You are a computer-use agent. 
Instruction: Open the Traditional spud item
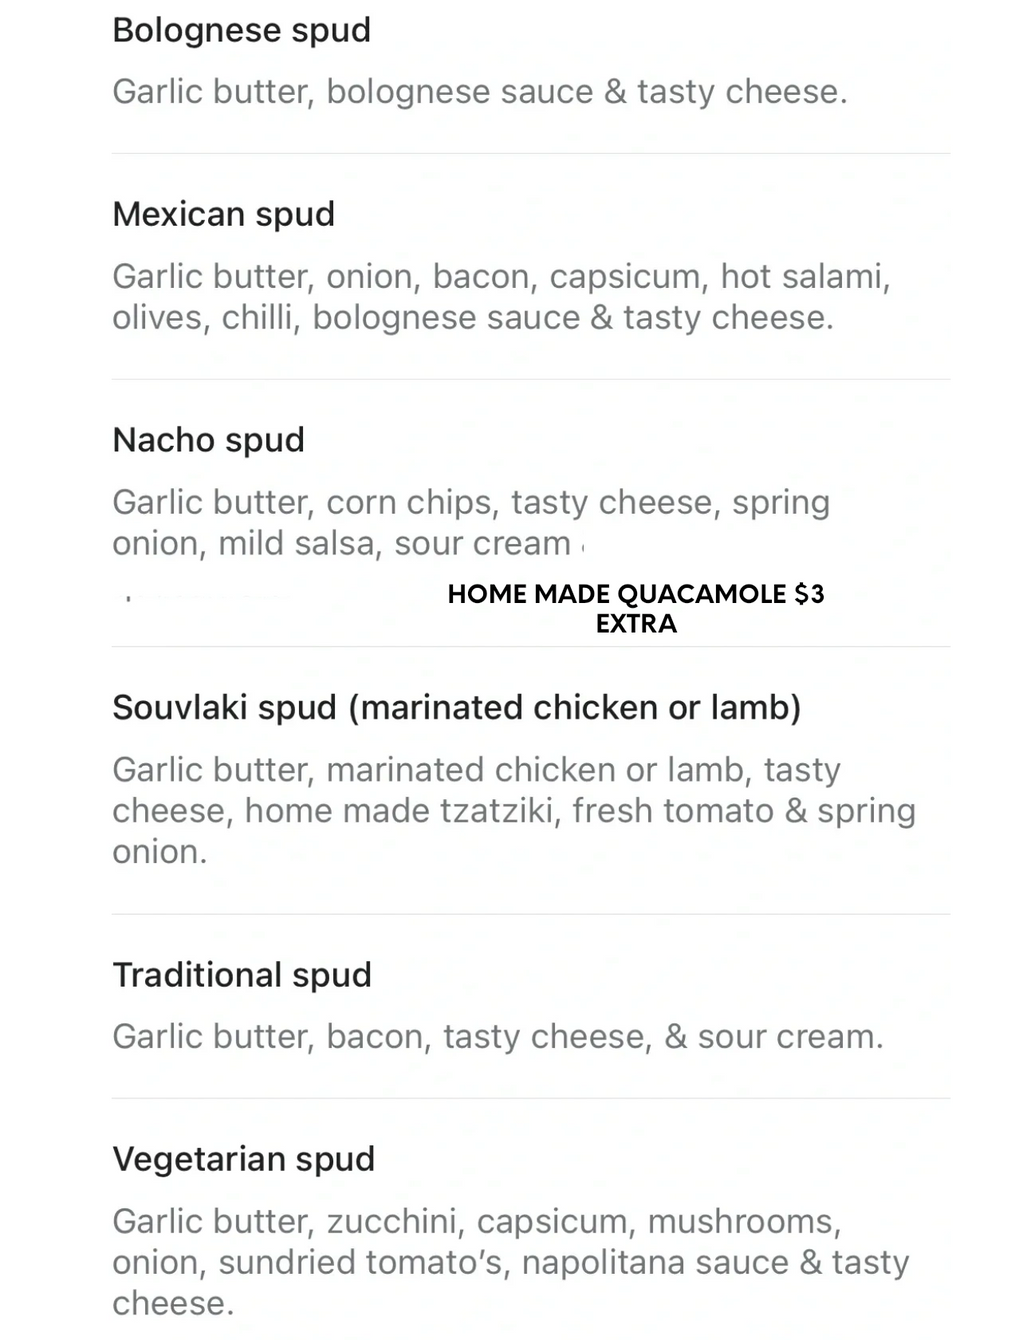[241, 975]
